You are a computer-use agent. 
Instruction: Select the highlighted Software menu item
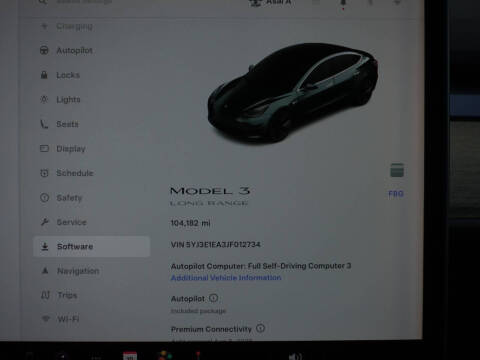92,247
